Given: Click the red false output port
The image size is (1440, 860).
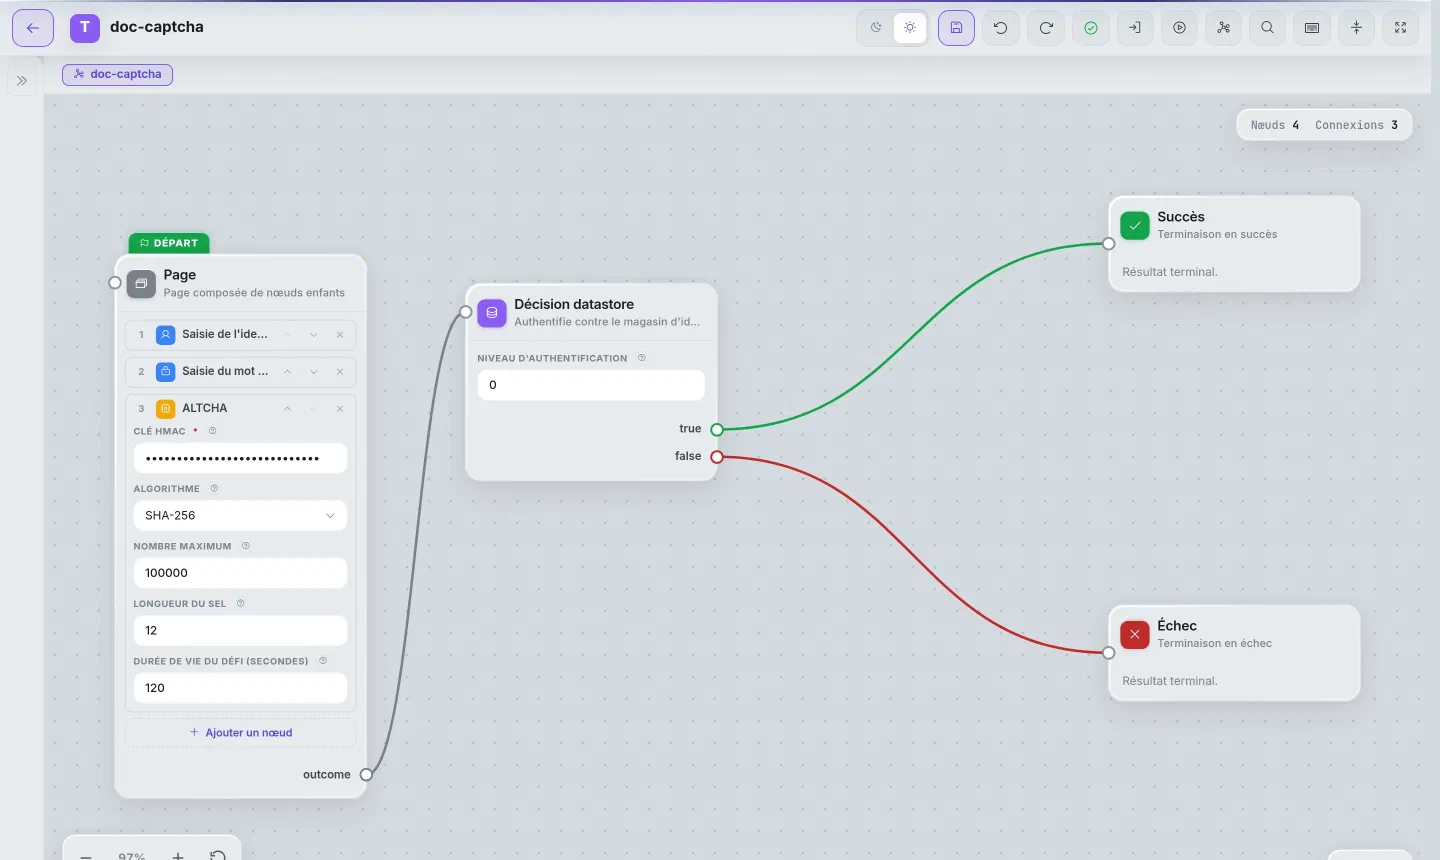Looking at the screenshot, I should [717, 457].
